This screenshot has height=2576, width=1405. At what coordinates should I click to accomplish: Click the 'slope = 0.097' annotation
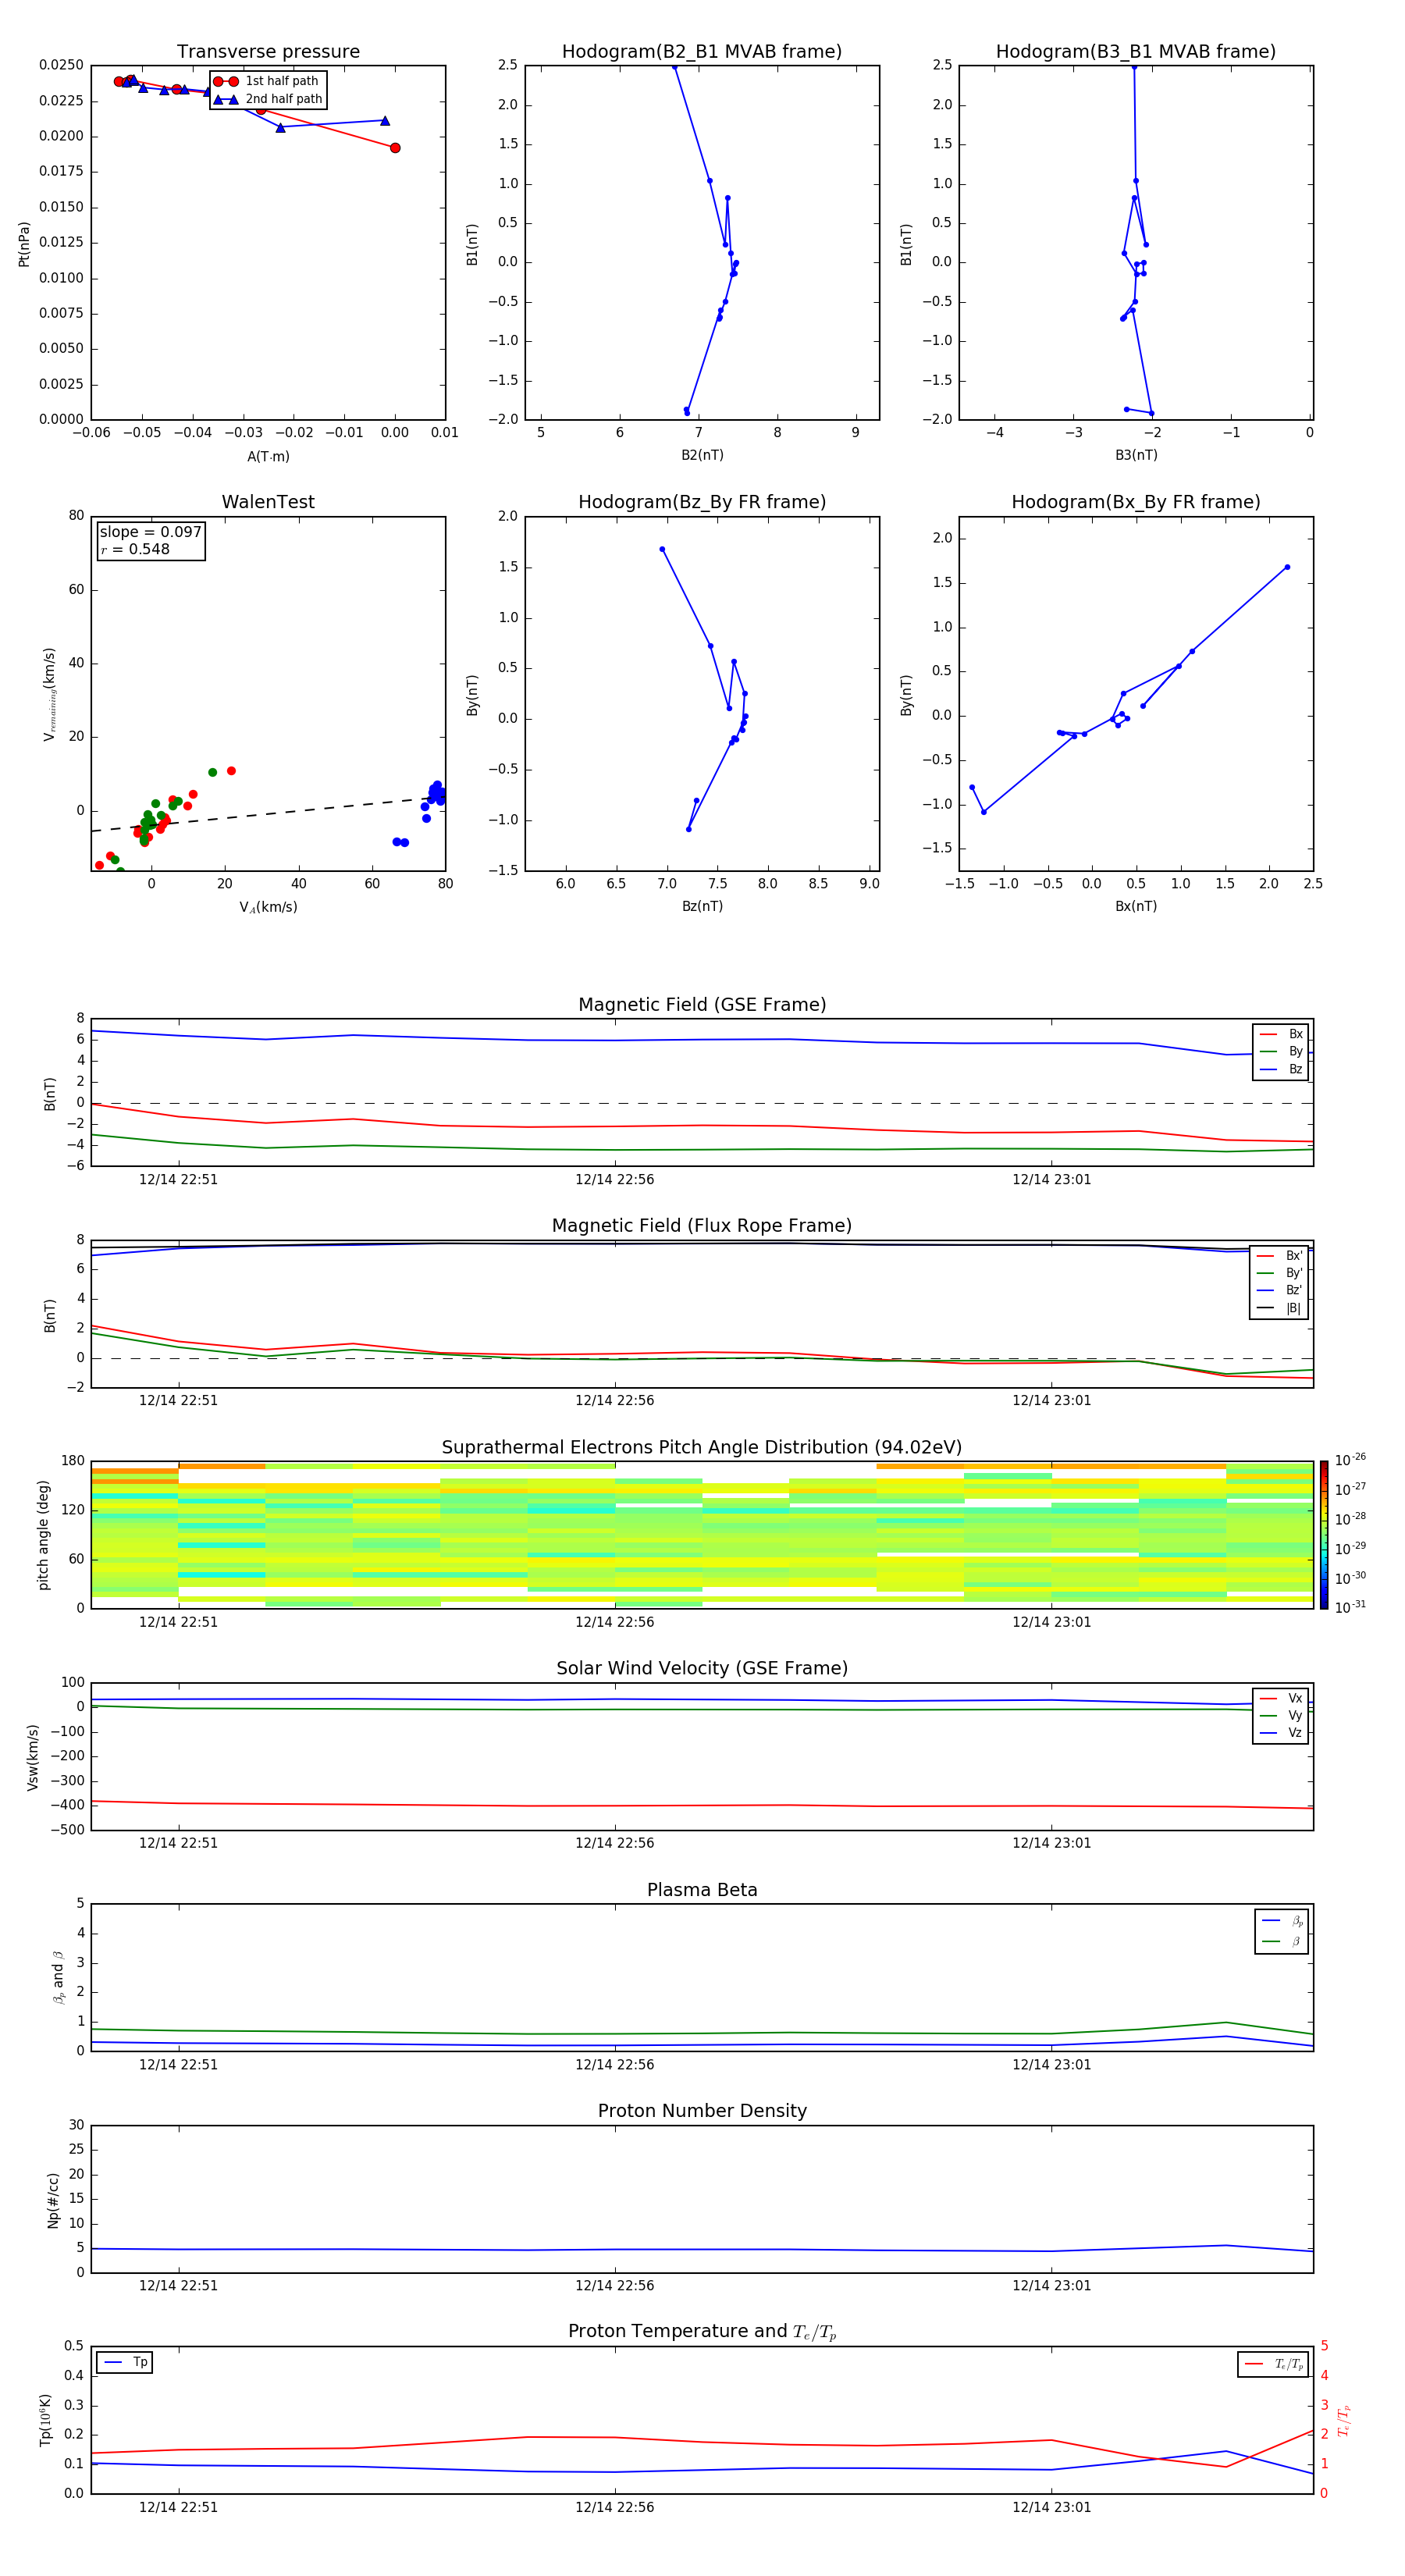click(150, 532)
